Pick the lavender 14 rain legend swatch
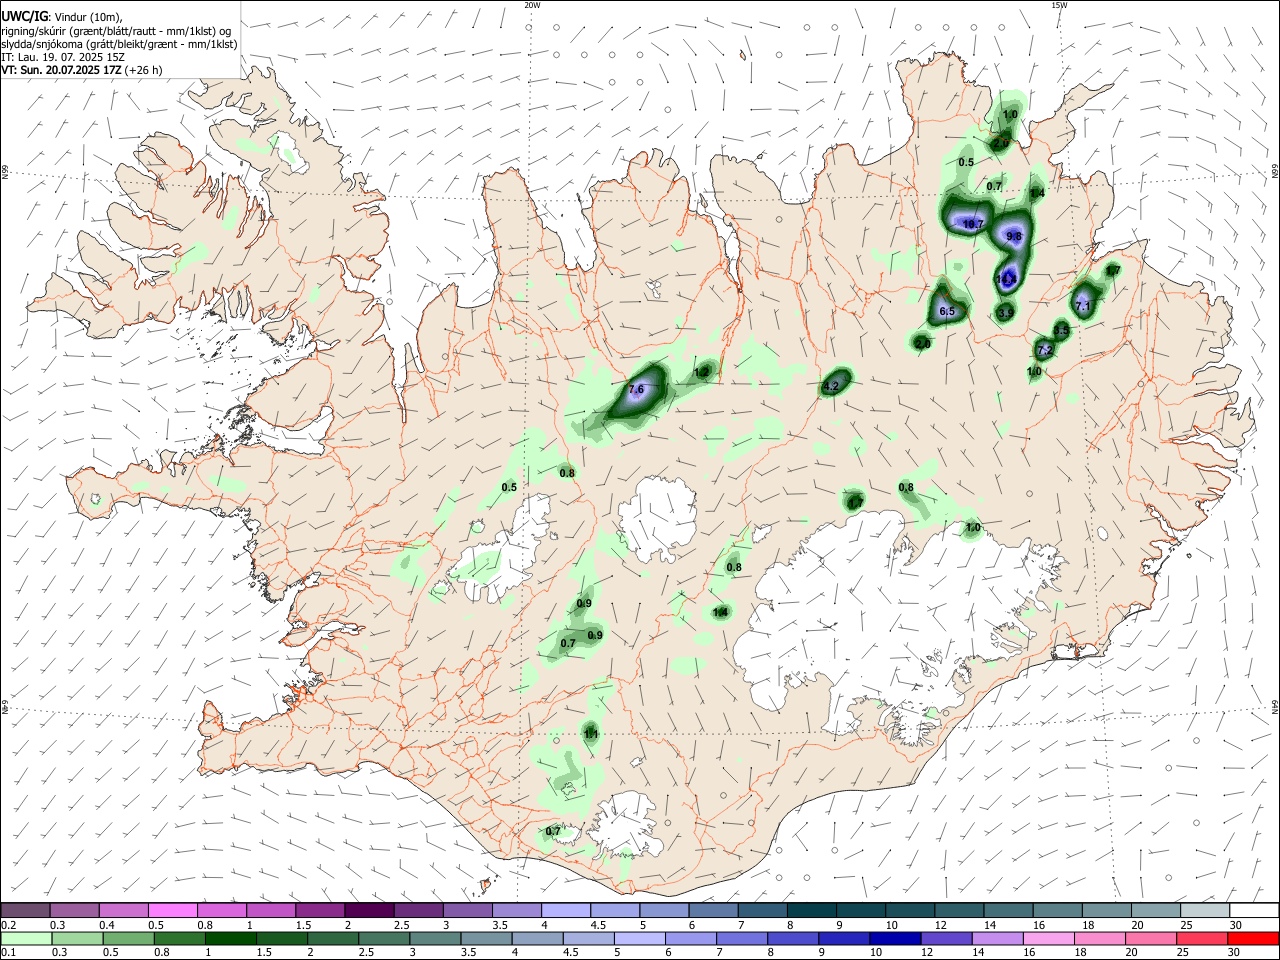The image size is (1280, 960). click(x=996, y=939)
